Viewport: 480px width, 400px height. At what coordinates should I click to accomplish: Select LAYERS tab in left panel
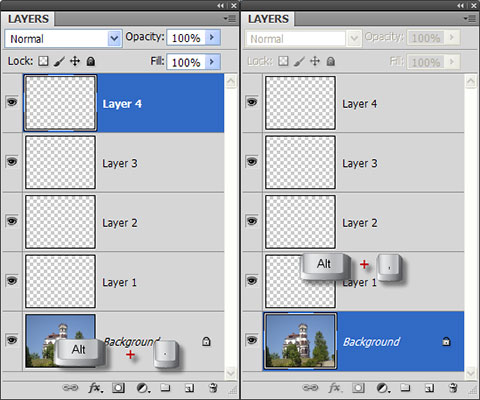[28, 19]
